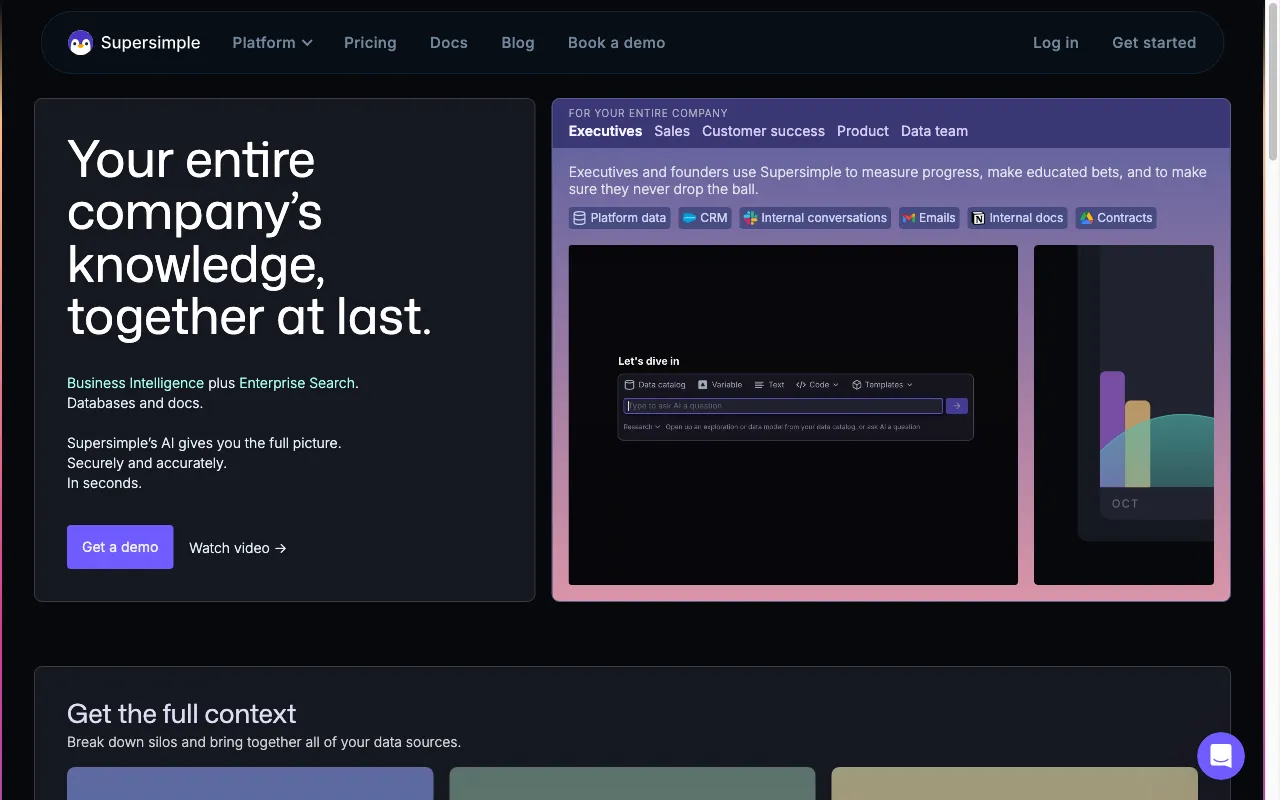Switch to the Product tab
Image resolution: width=1280 pixels, height=800 pixels.
tap(863, 131)
